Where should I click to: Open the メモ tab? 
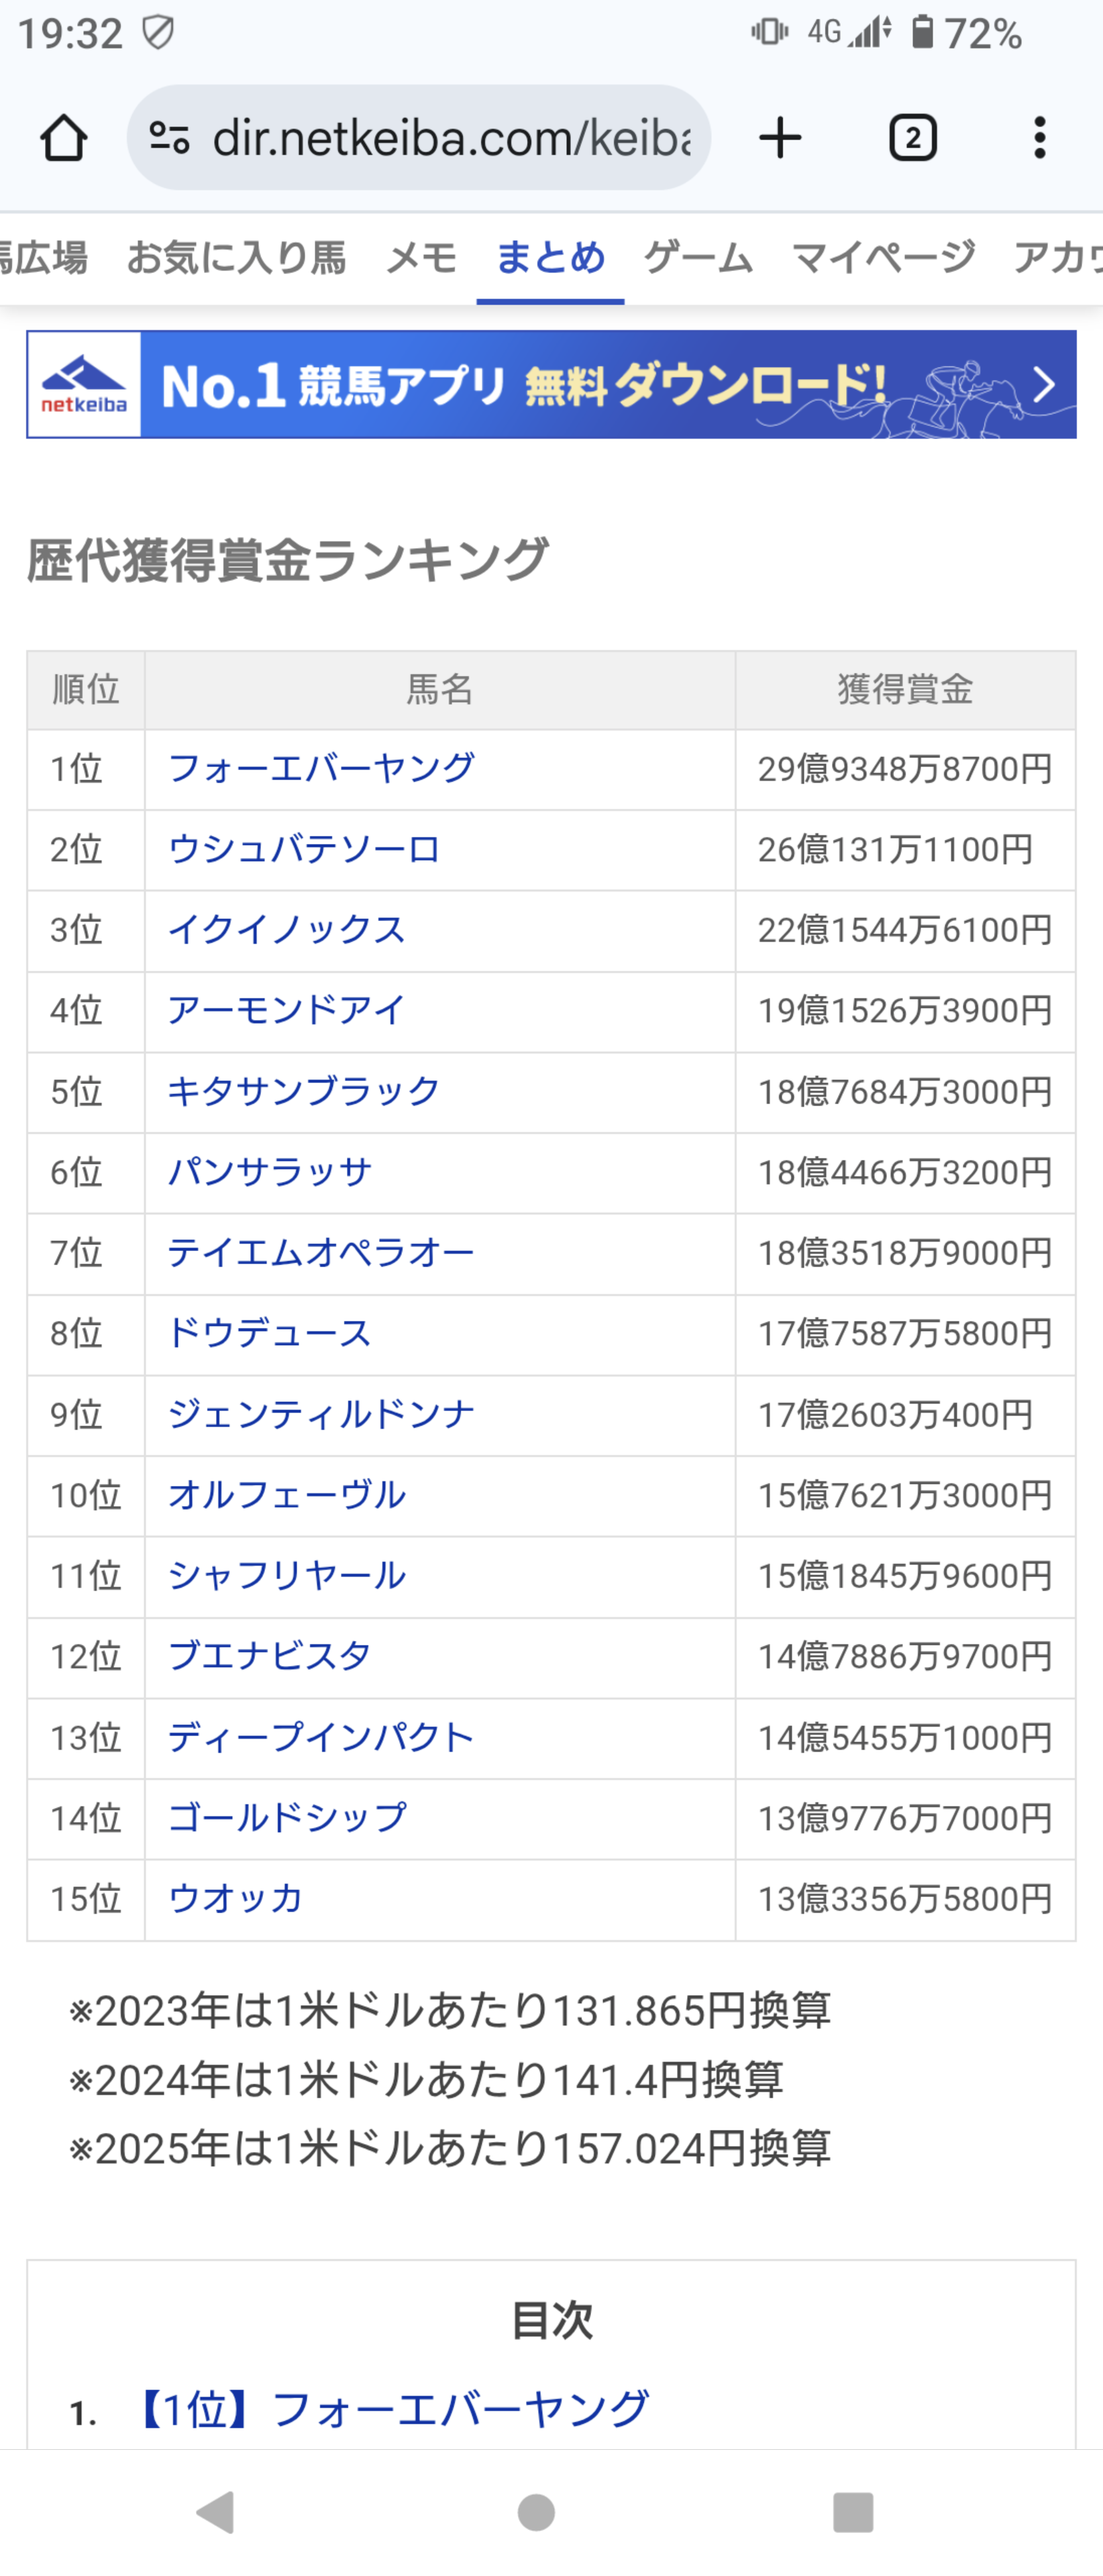click(x=421, y=258)
